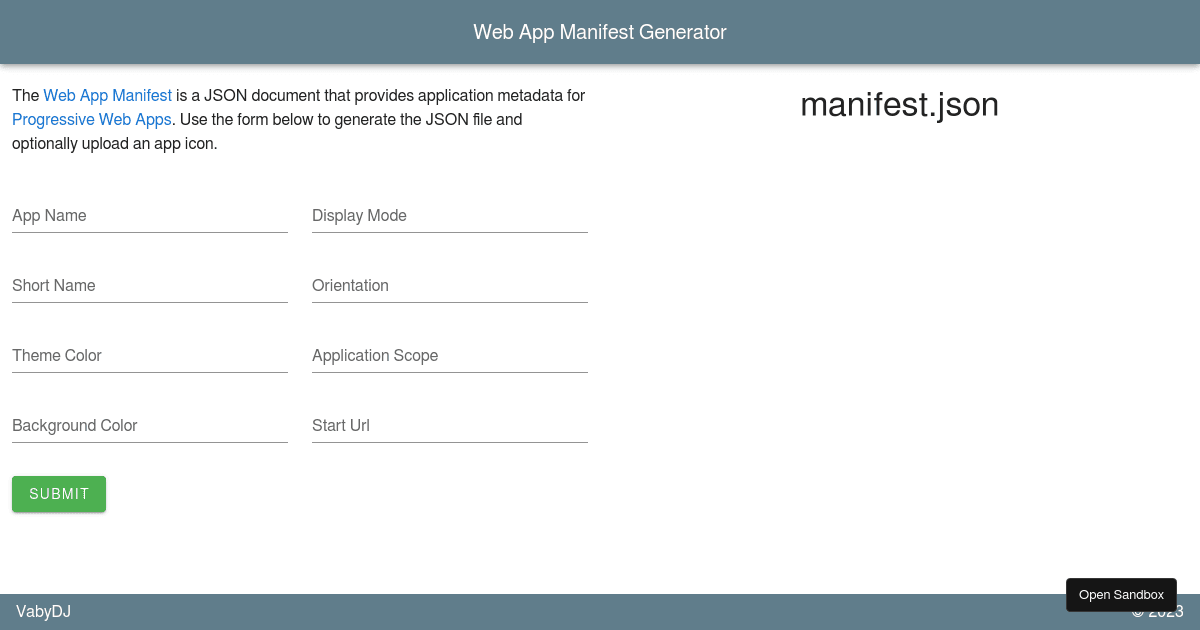The width and height of the screenshot is (1200, 630).
Task: Click the Start Url input field
Action: [449, 426]
